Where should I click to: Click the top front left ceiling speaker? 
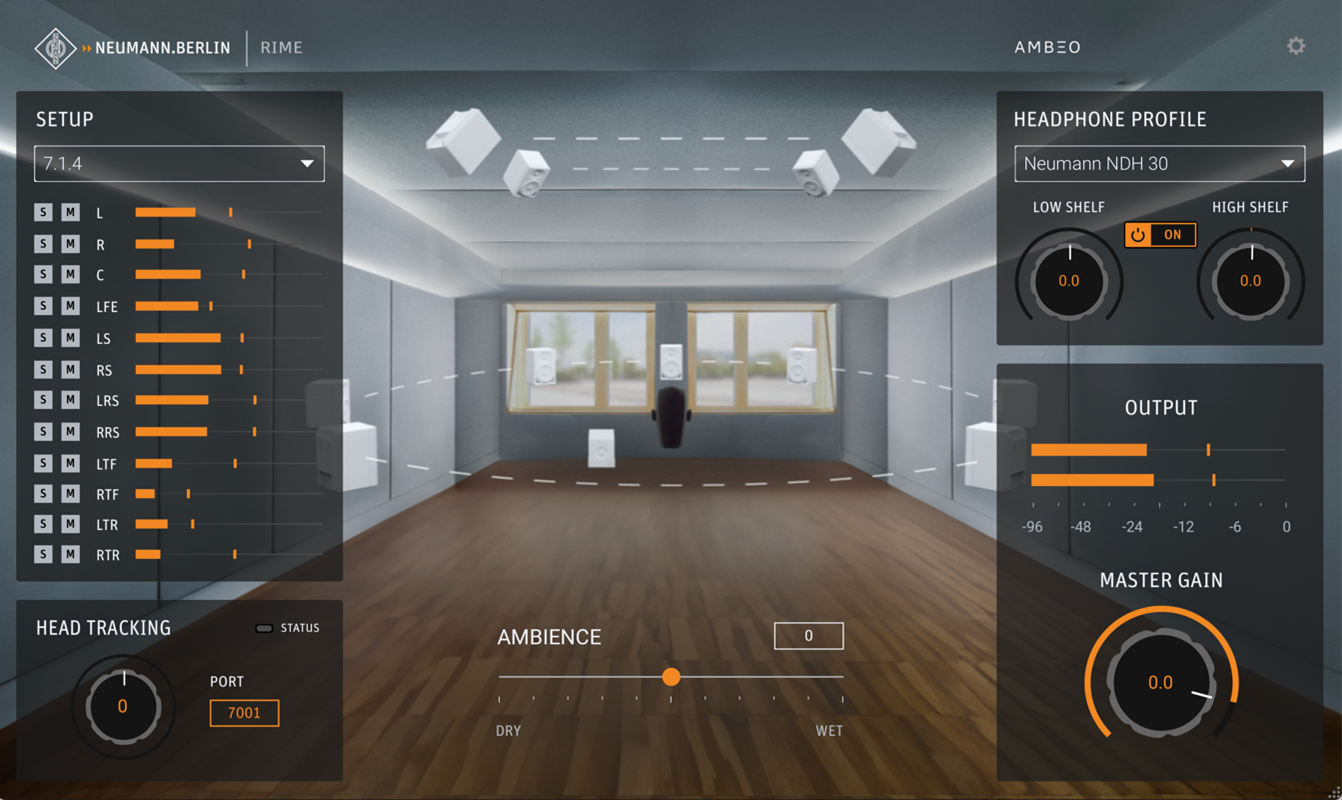[x=463, y=141]
